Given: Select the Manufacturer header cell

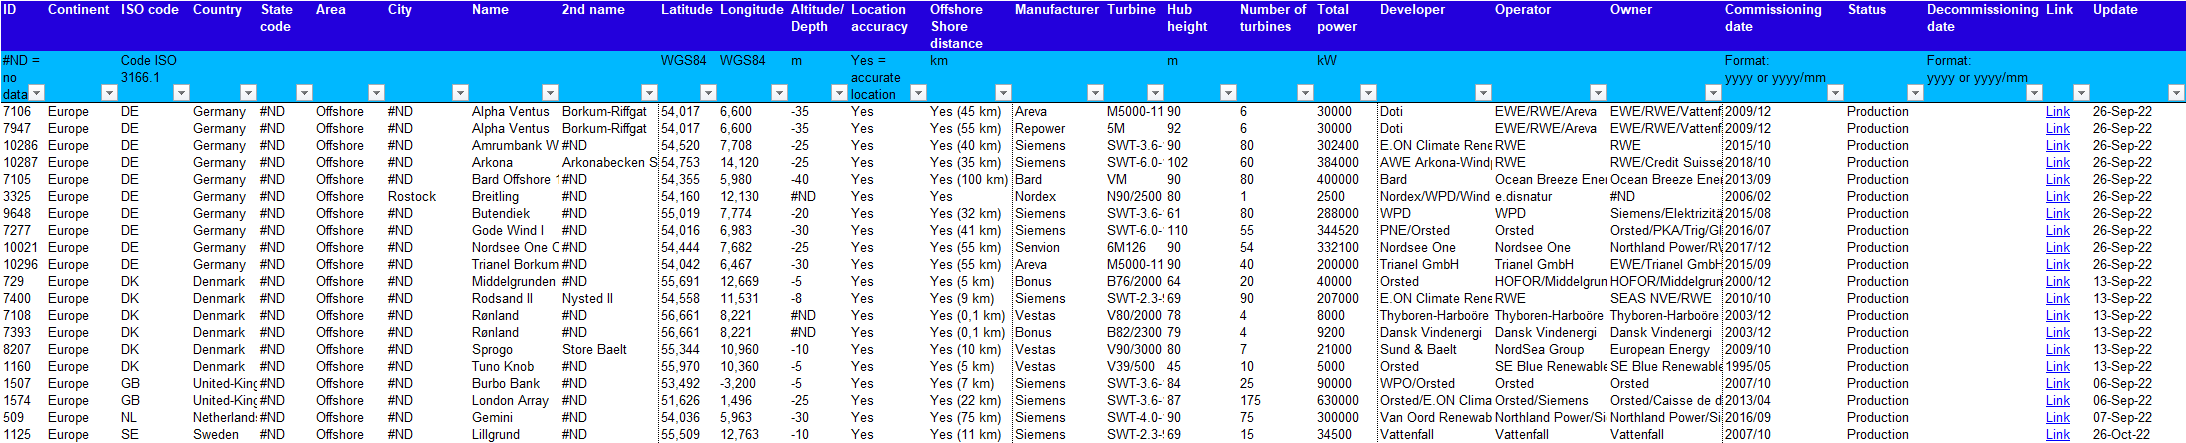Looking at the screenshot, I should click(1058, 26).
